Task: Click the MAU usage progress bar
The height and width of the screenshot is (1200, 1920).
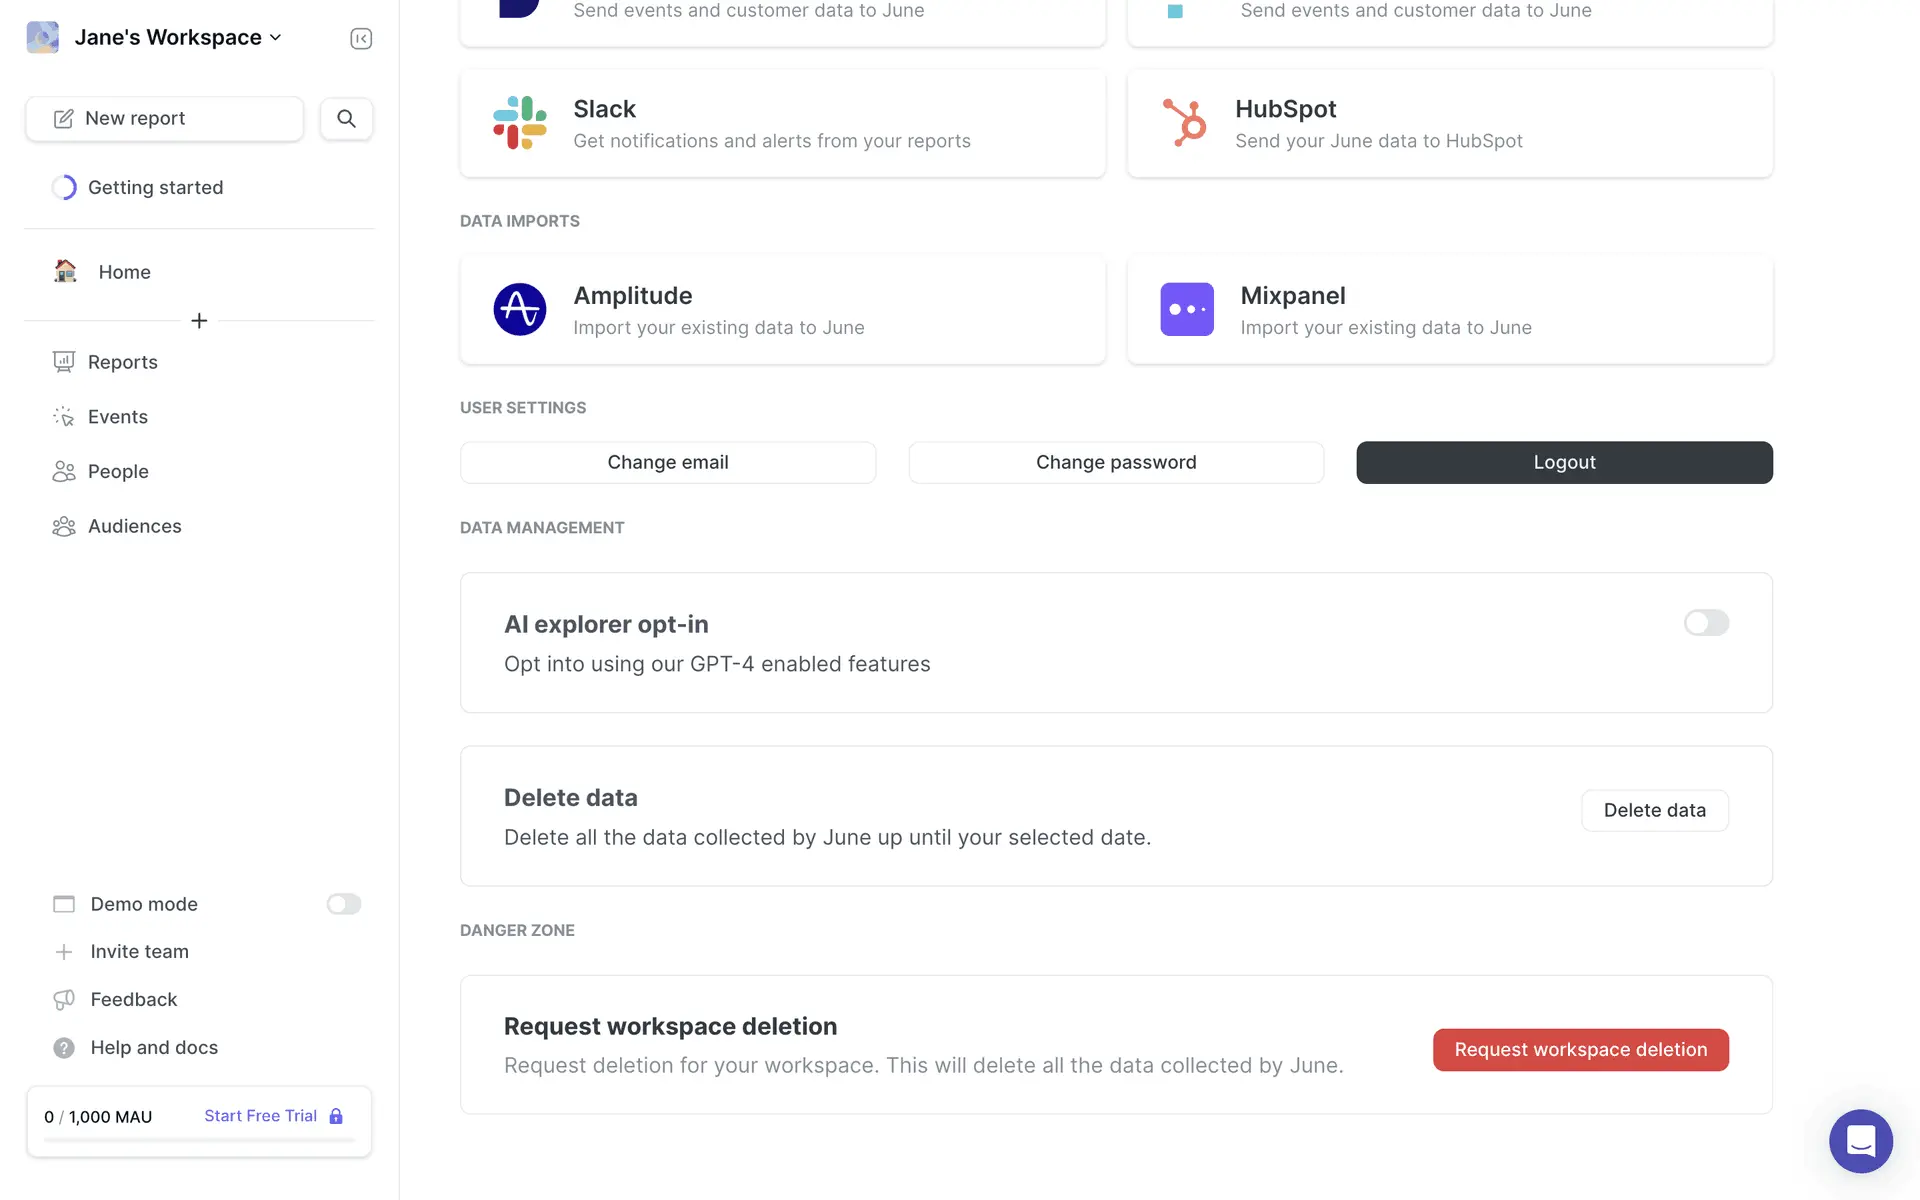Action: point(199,1140)
